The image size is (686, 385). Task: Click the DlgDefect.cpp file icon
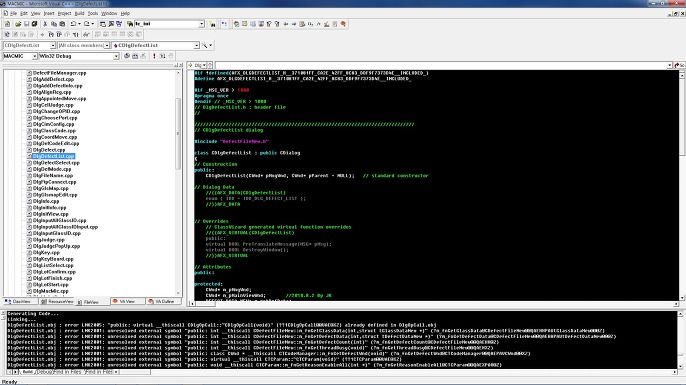point(29,150)
